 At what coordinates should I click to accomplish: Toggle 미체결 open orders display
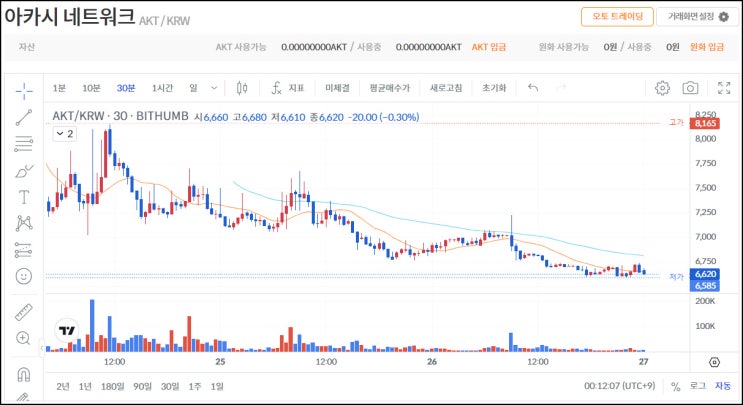337,88
